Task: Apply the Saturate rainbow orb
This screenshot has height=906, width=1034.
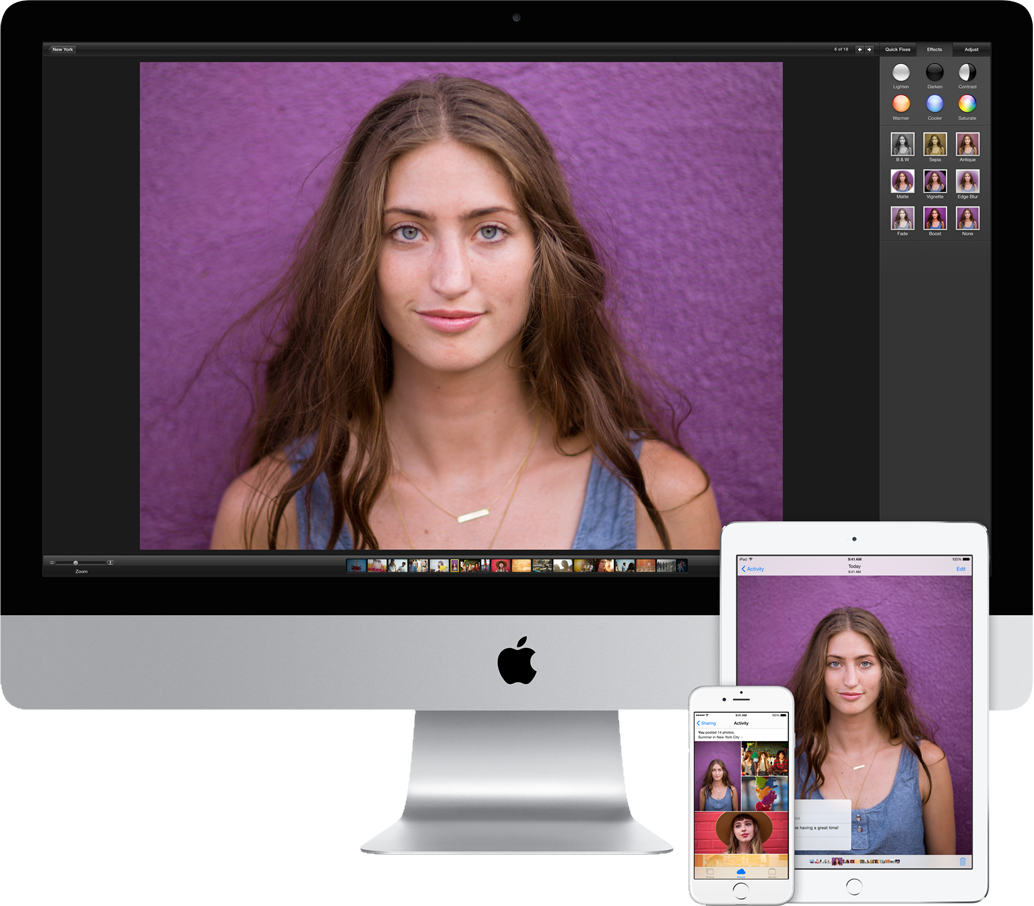Action: pos(967,104)
